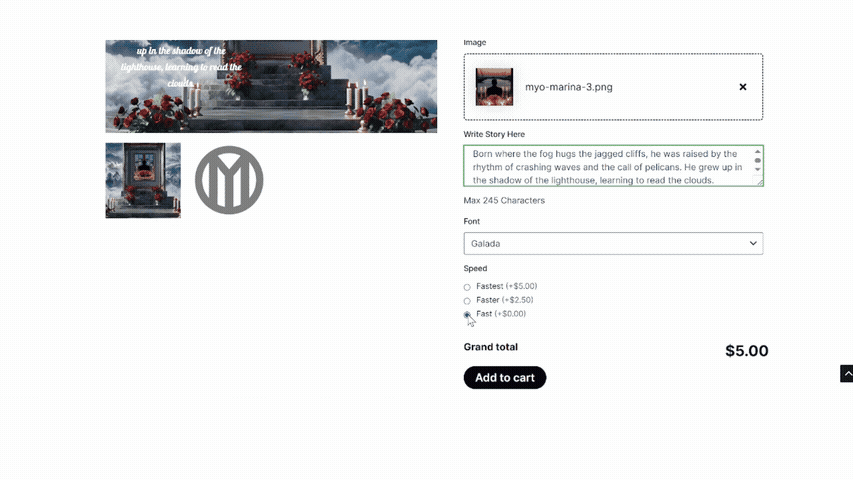
Task: Click the story textarea scrollbar thumb
Action: [757, 161]
